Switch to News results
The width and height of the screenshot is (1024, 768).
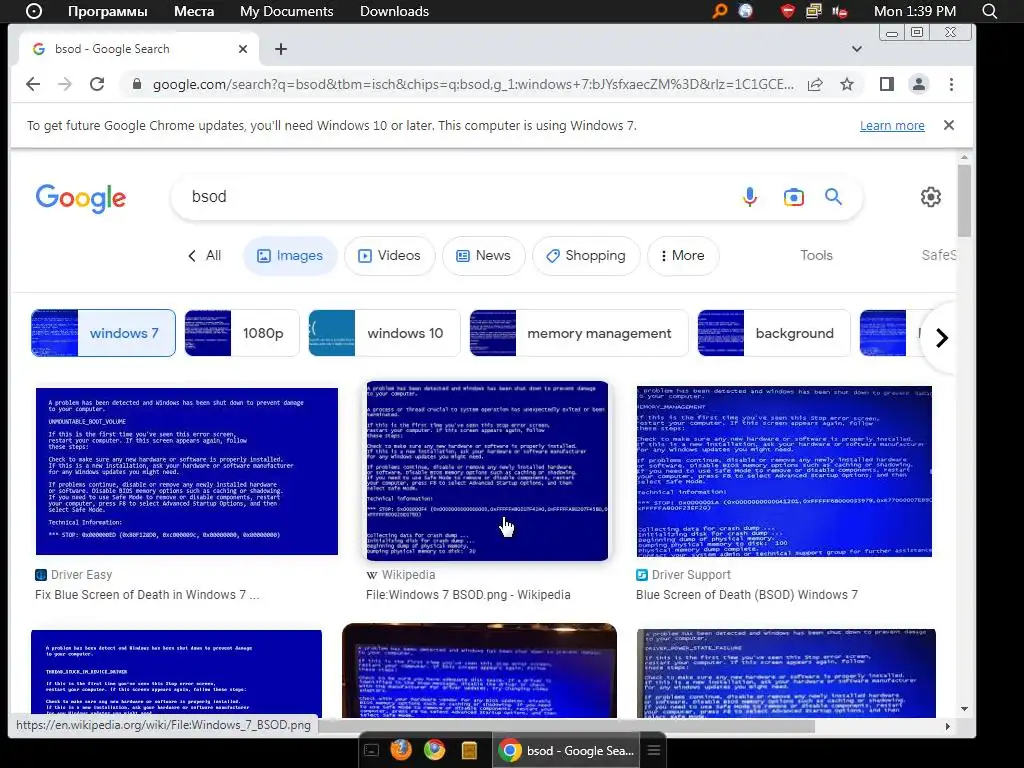[483, 255]
